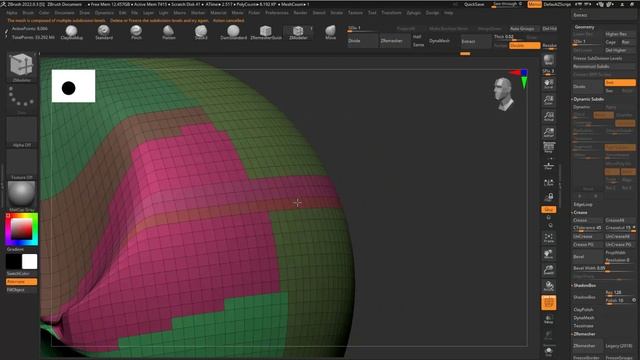Image resolution: width=640 pixels, height=360 pixels.
Task: Click the Gradient button
Action: click(x=16, y=249)
